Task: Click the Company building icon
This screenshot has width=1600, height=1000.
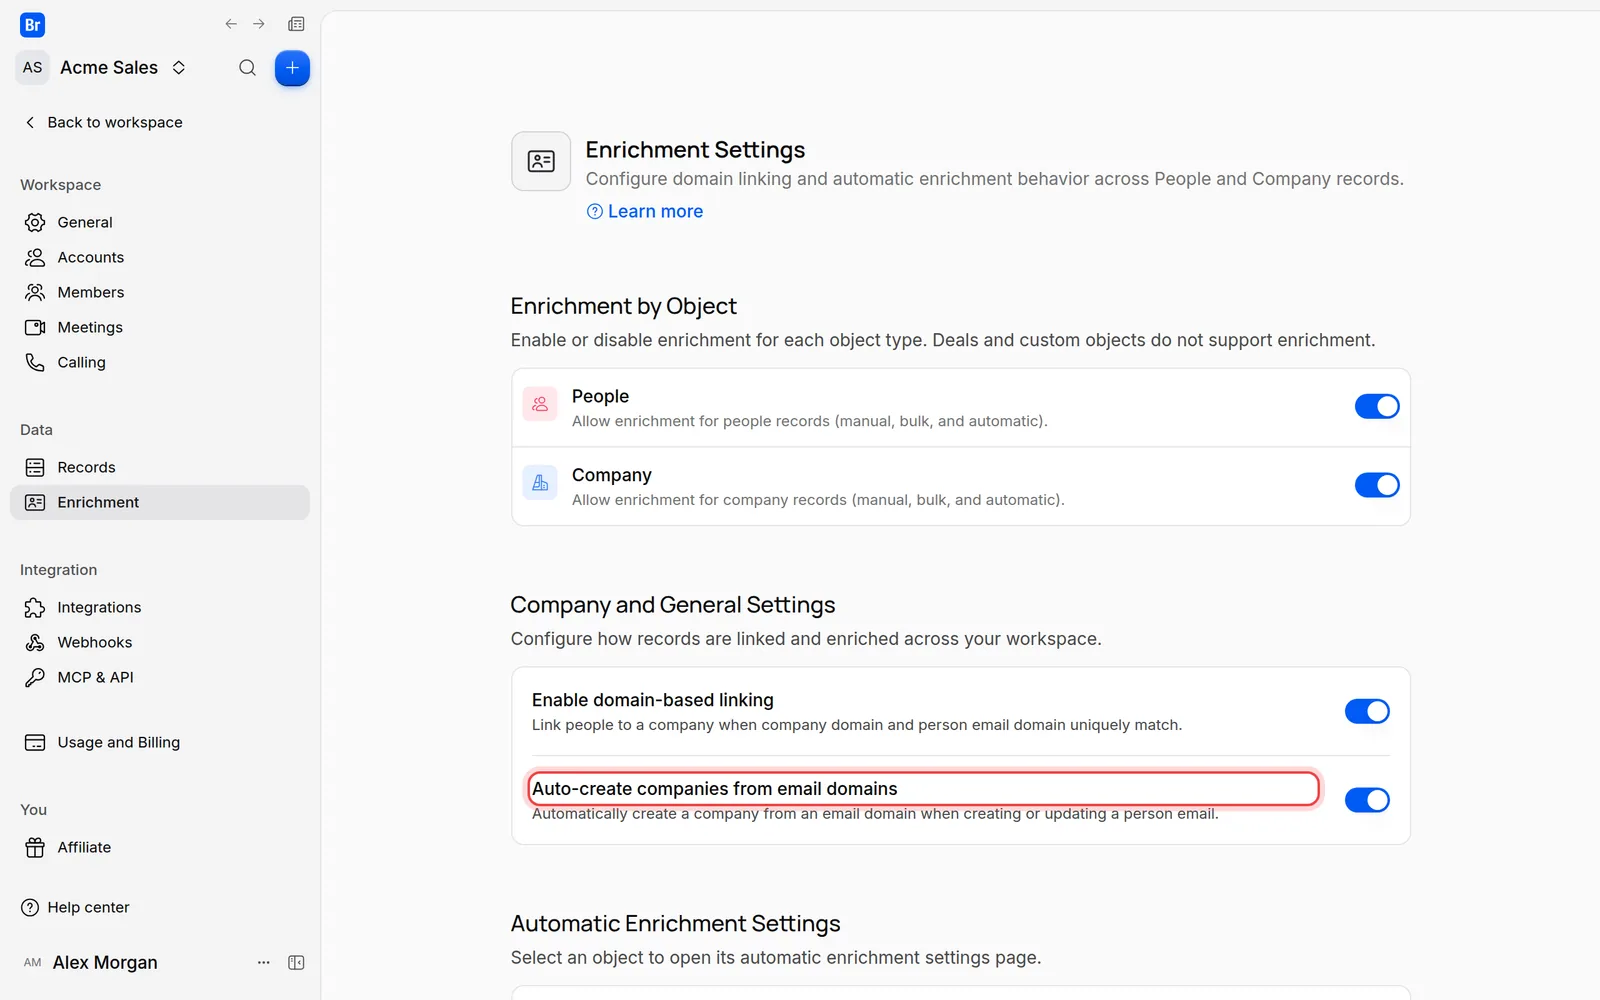Action: click(x=540, y=483)
